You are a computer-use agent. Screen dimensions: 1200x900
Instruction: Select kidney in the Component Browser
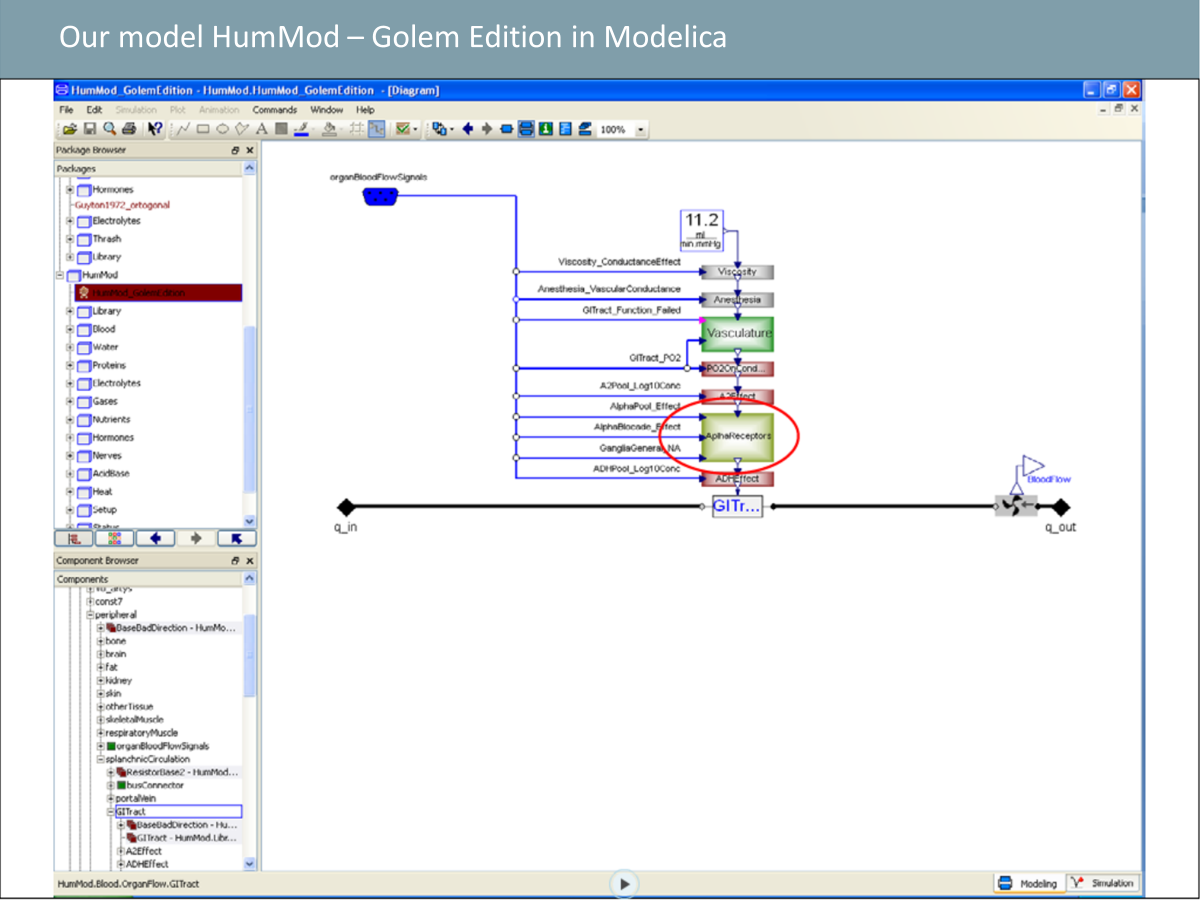click(x=118, y=680)
